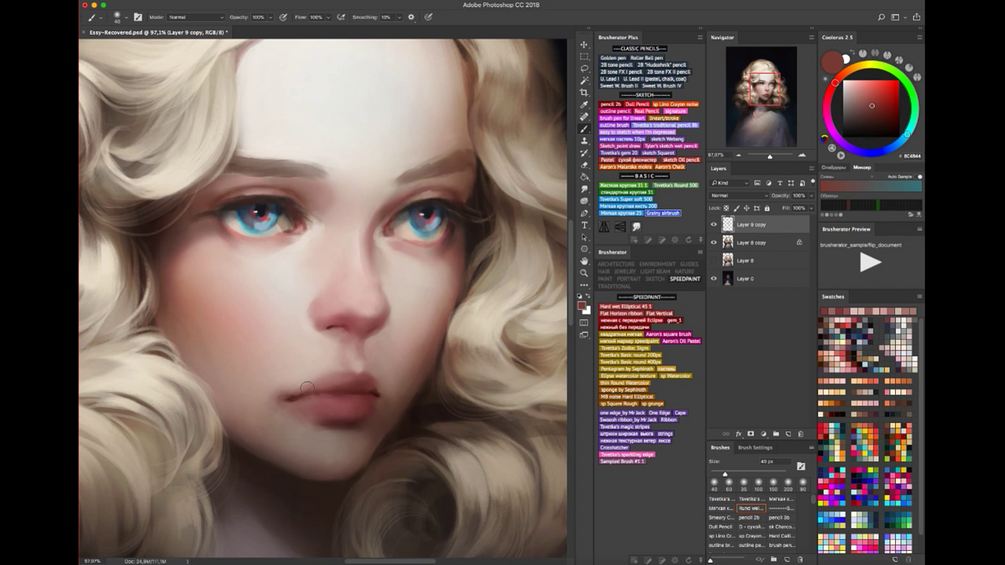Open layer Fill dropdown
The image size is (1005, 565).
(811, 208)
